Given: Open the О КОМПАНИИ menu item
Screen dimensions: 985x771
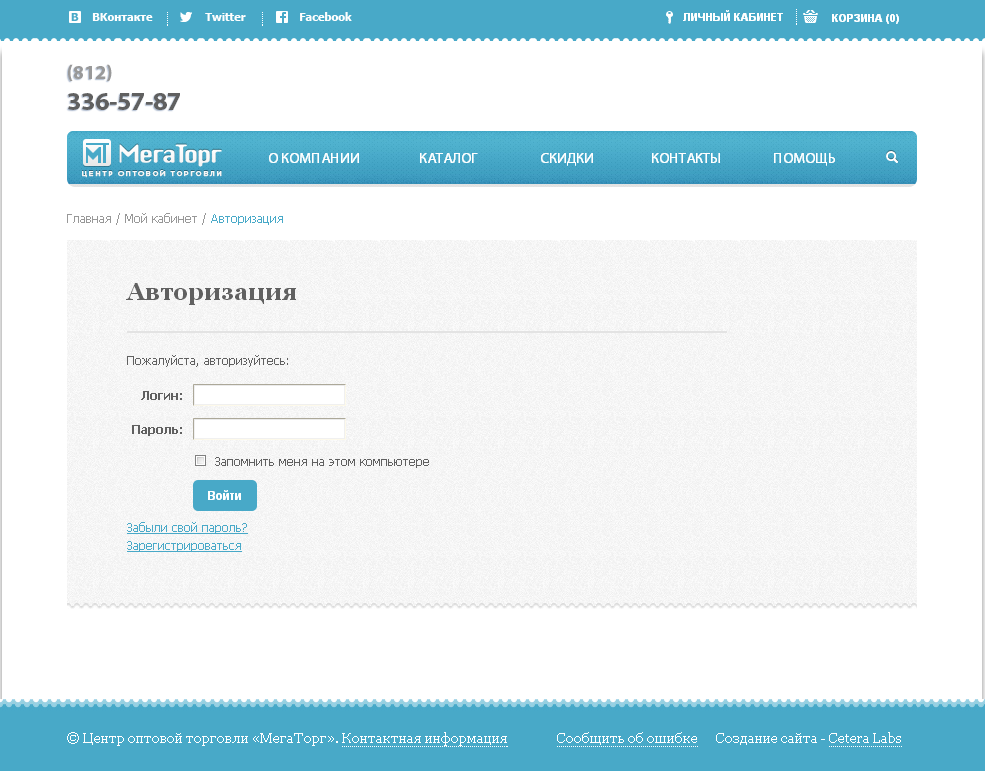Looking at the screenshot, I should coord(313,157).
